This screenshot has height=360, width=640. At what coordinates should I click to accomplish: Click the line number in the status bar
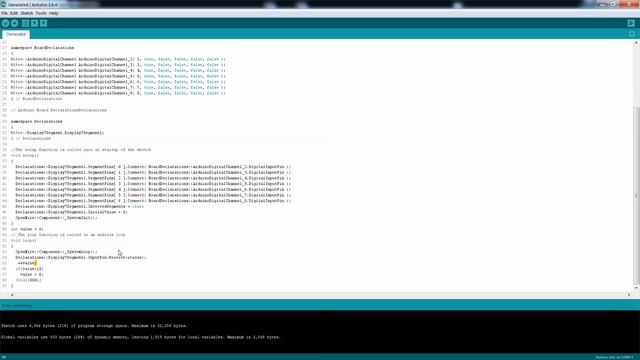[x=4, y=358]
